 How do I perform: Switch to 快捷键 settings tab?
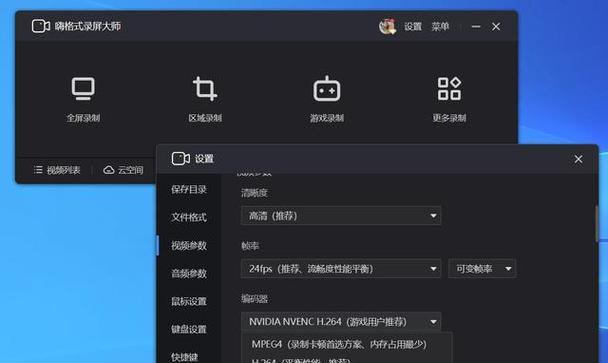pos(185,356)
